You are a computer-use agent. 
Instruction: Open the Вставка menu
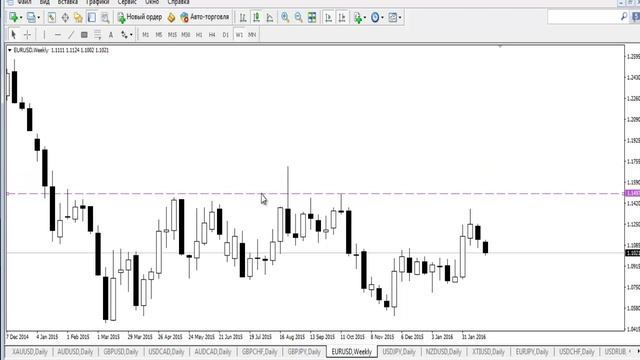click(x=67, y=2)
